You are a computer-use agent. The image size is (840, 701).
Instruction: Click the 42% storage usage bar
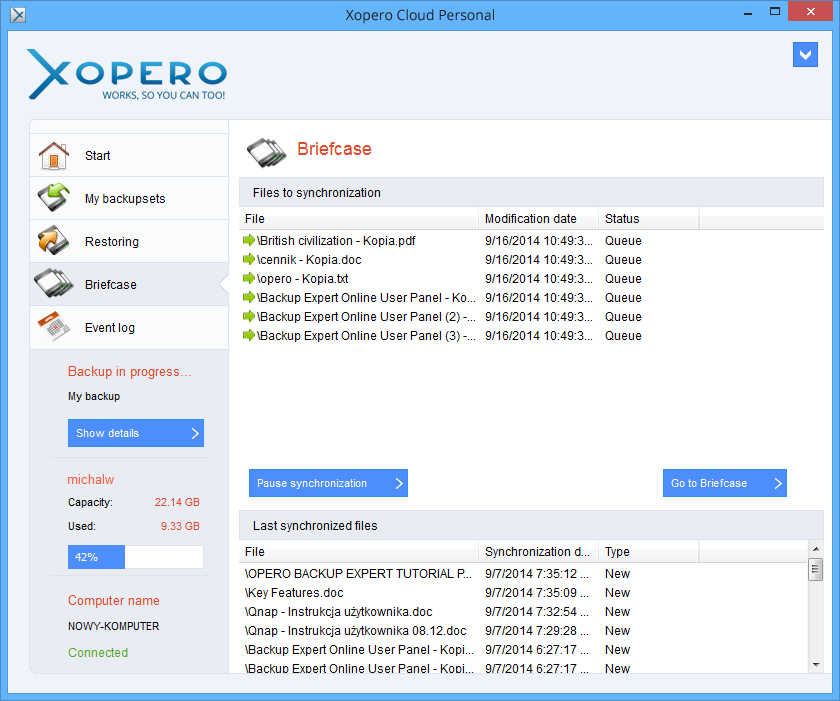136,557
